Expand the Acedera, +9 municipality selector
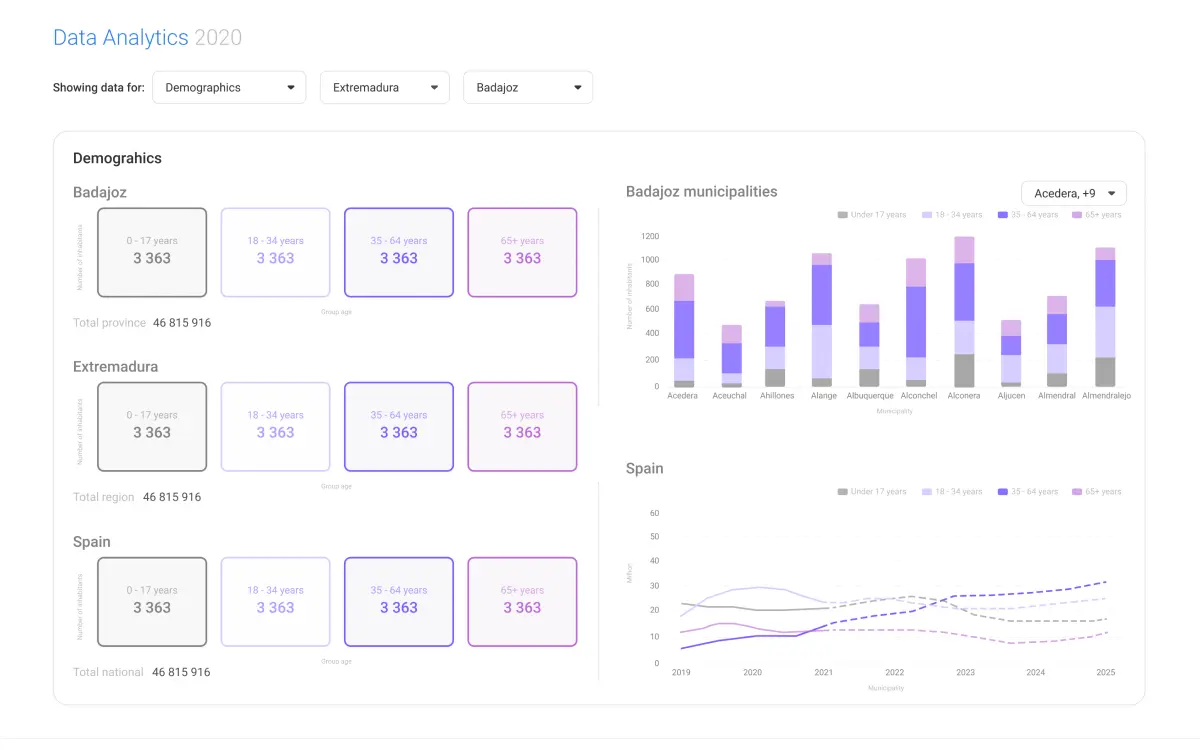 [1074, 193]
